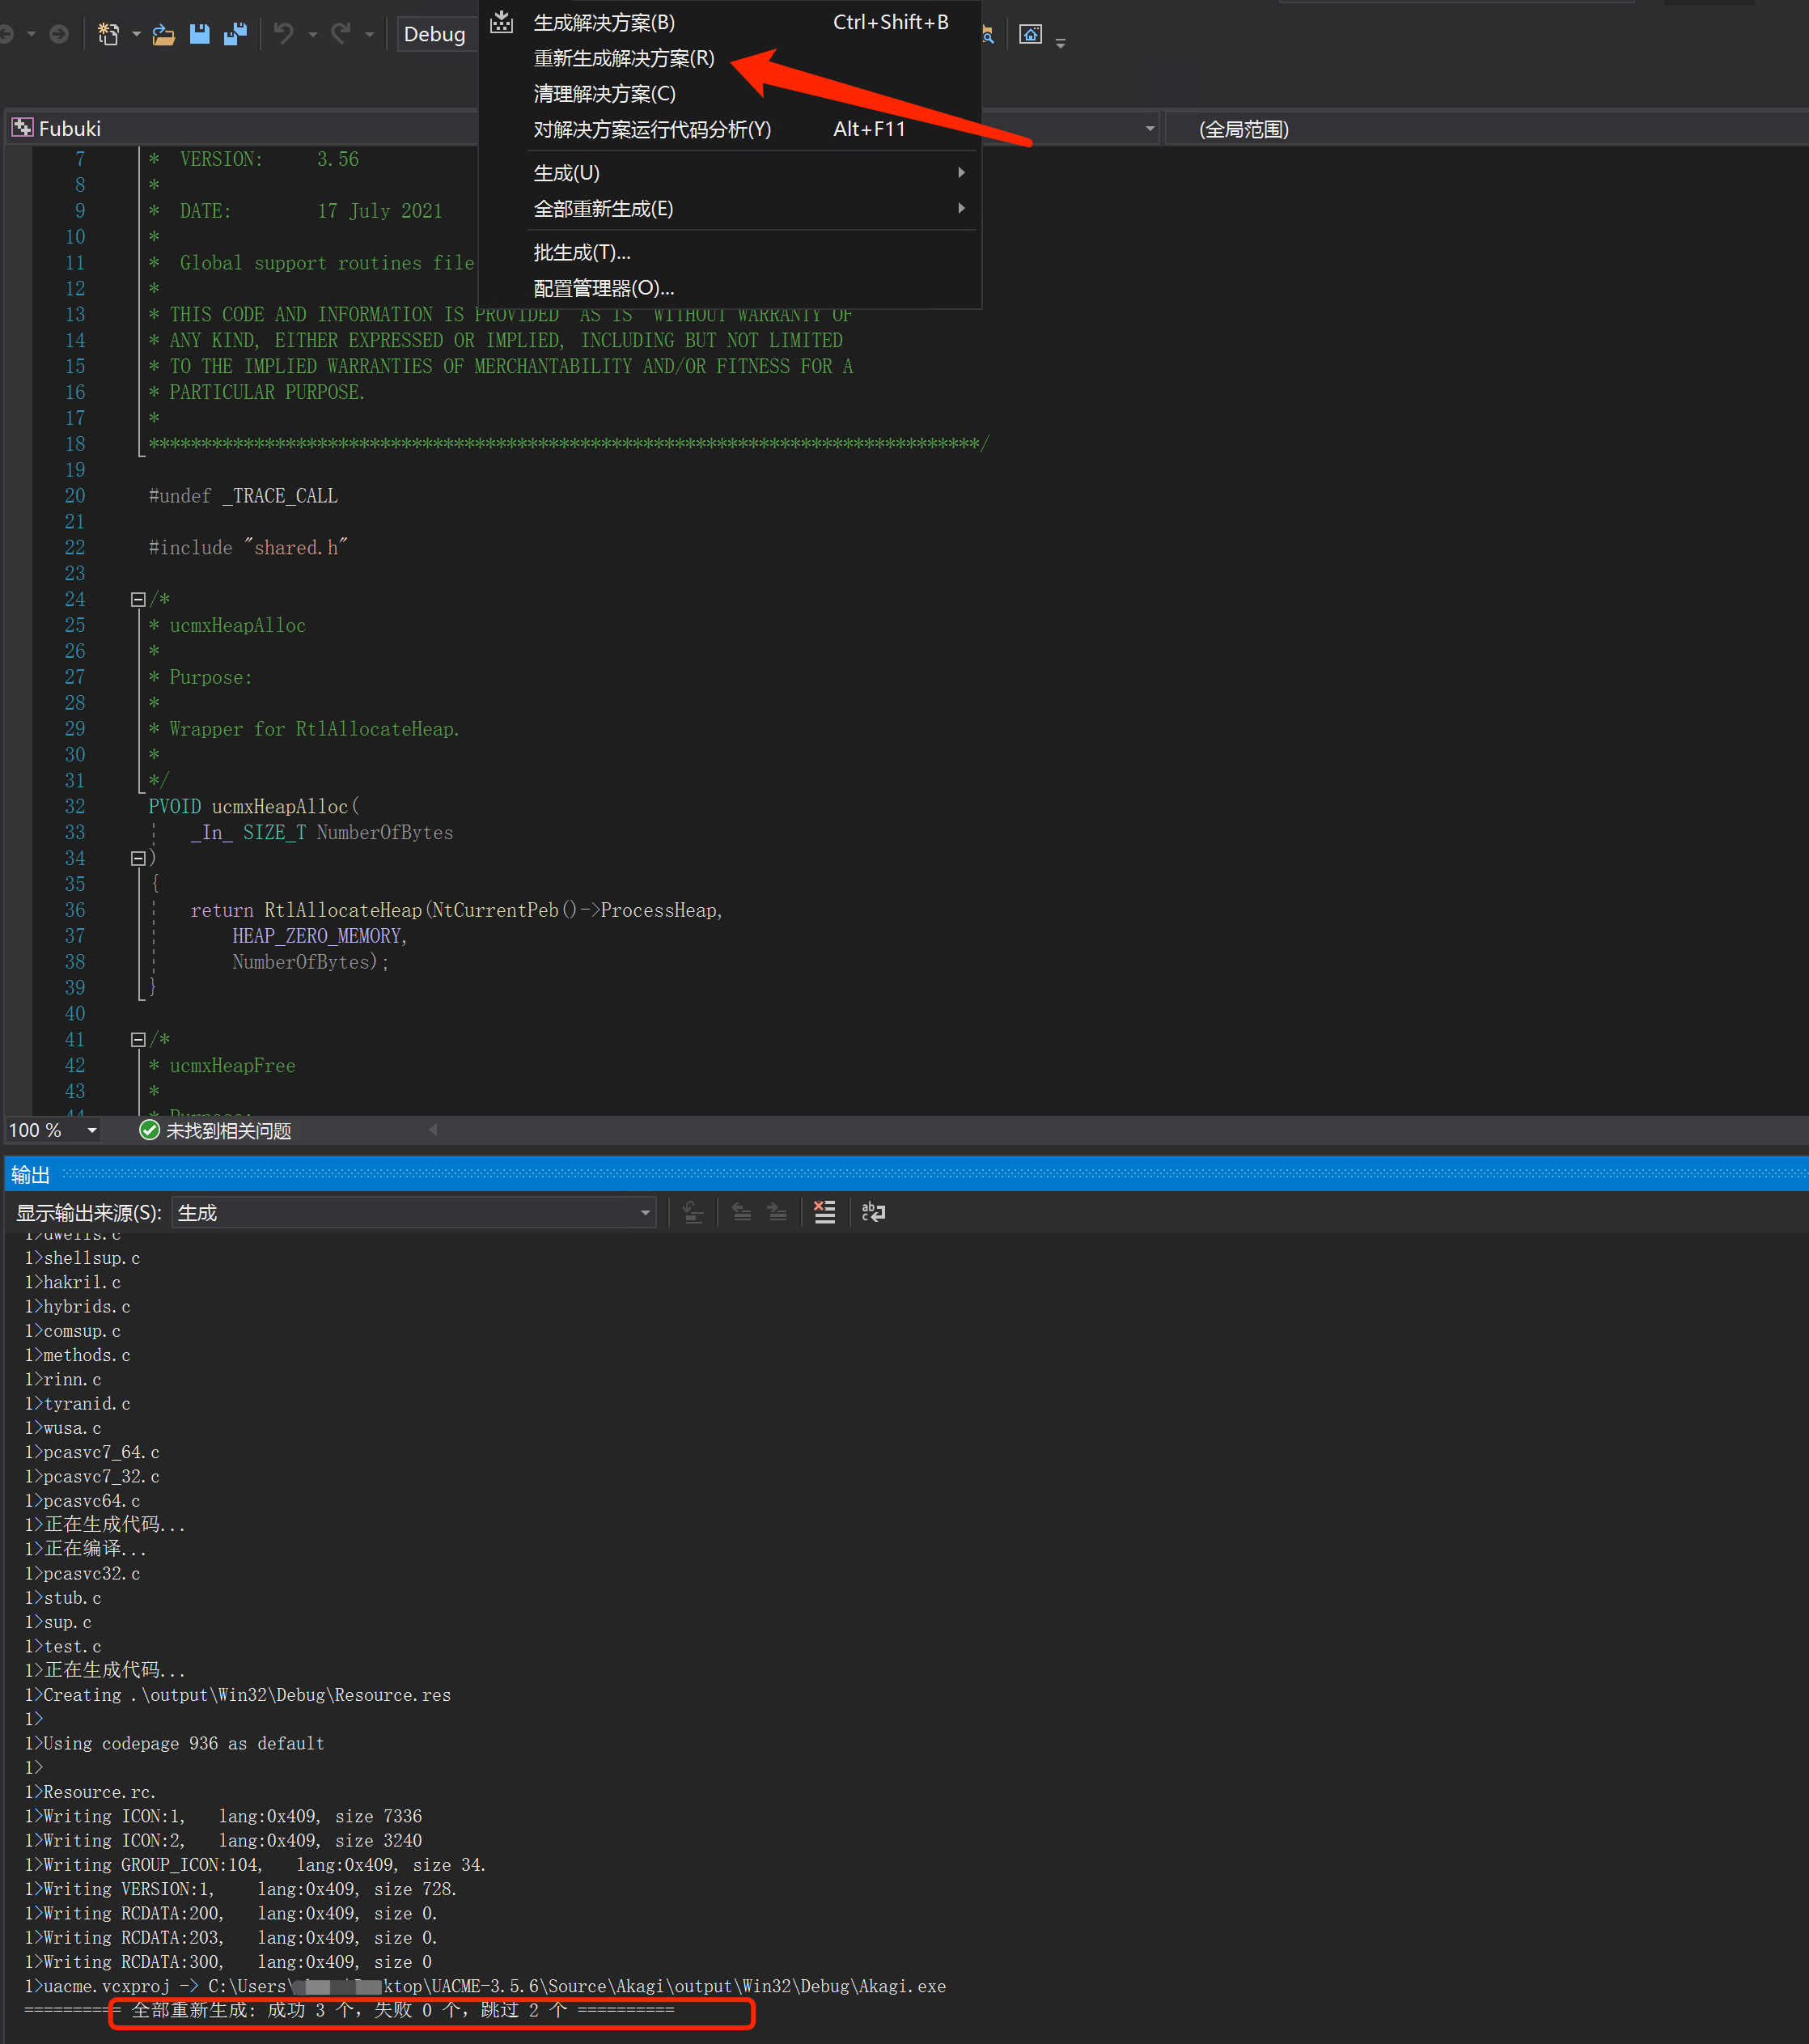Image resolution: width=1809 pixels, height=2044 pixels.
Task: Open the folder open-file icon
Action: pos(164,35)
